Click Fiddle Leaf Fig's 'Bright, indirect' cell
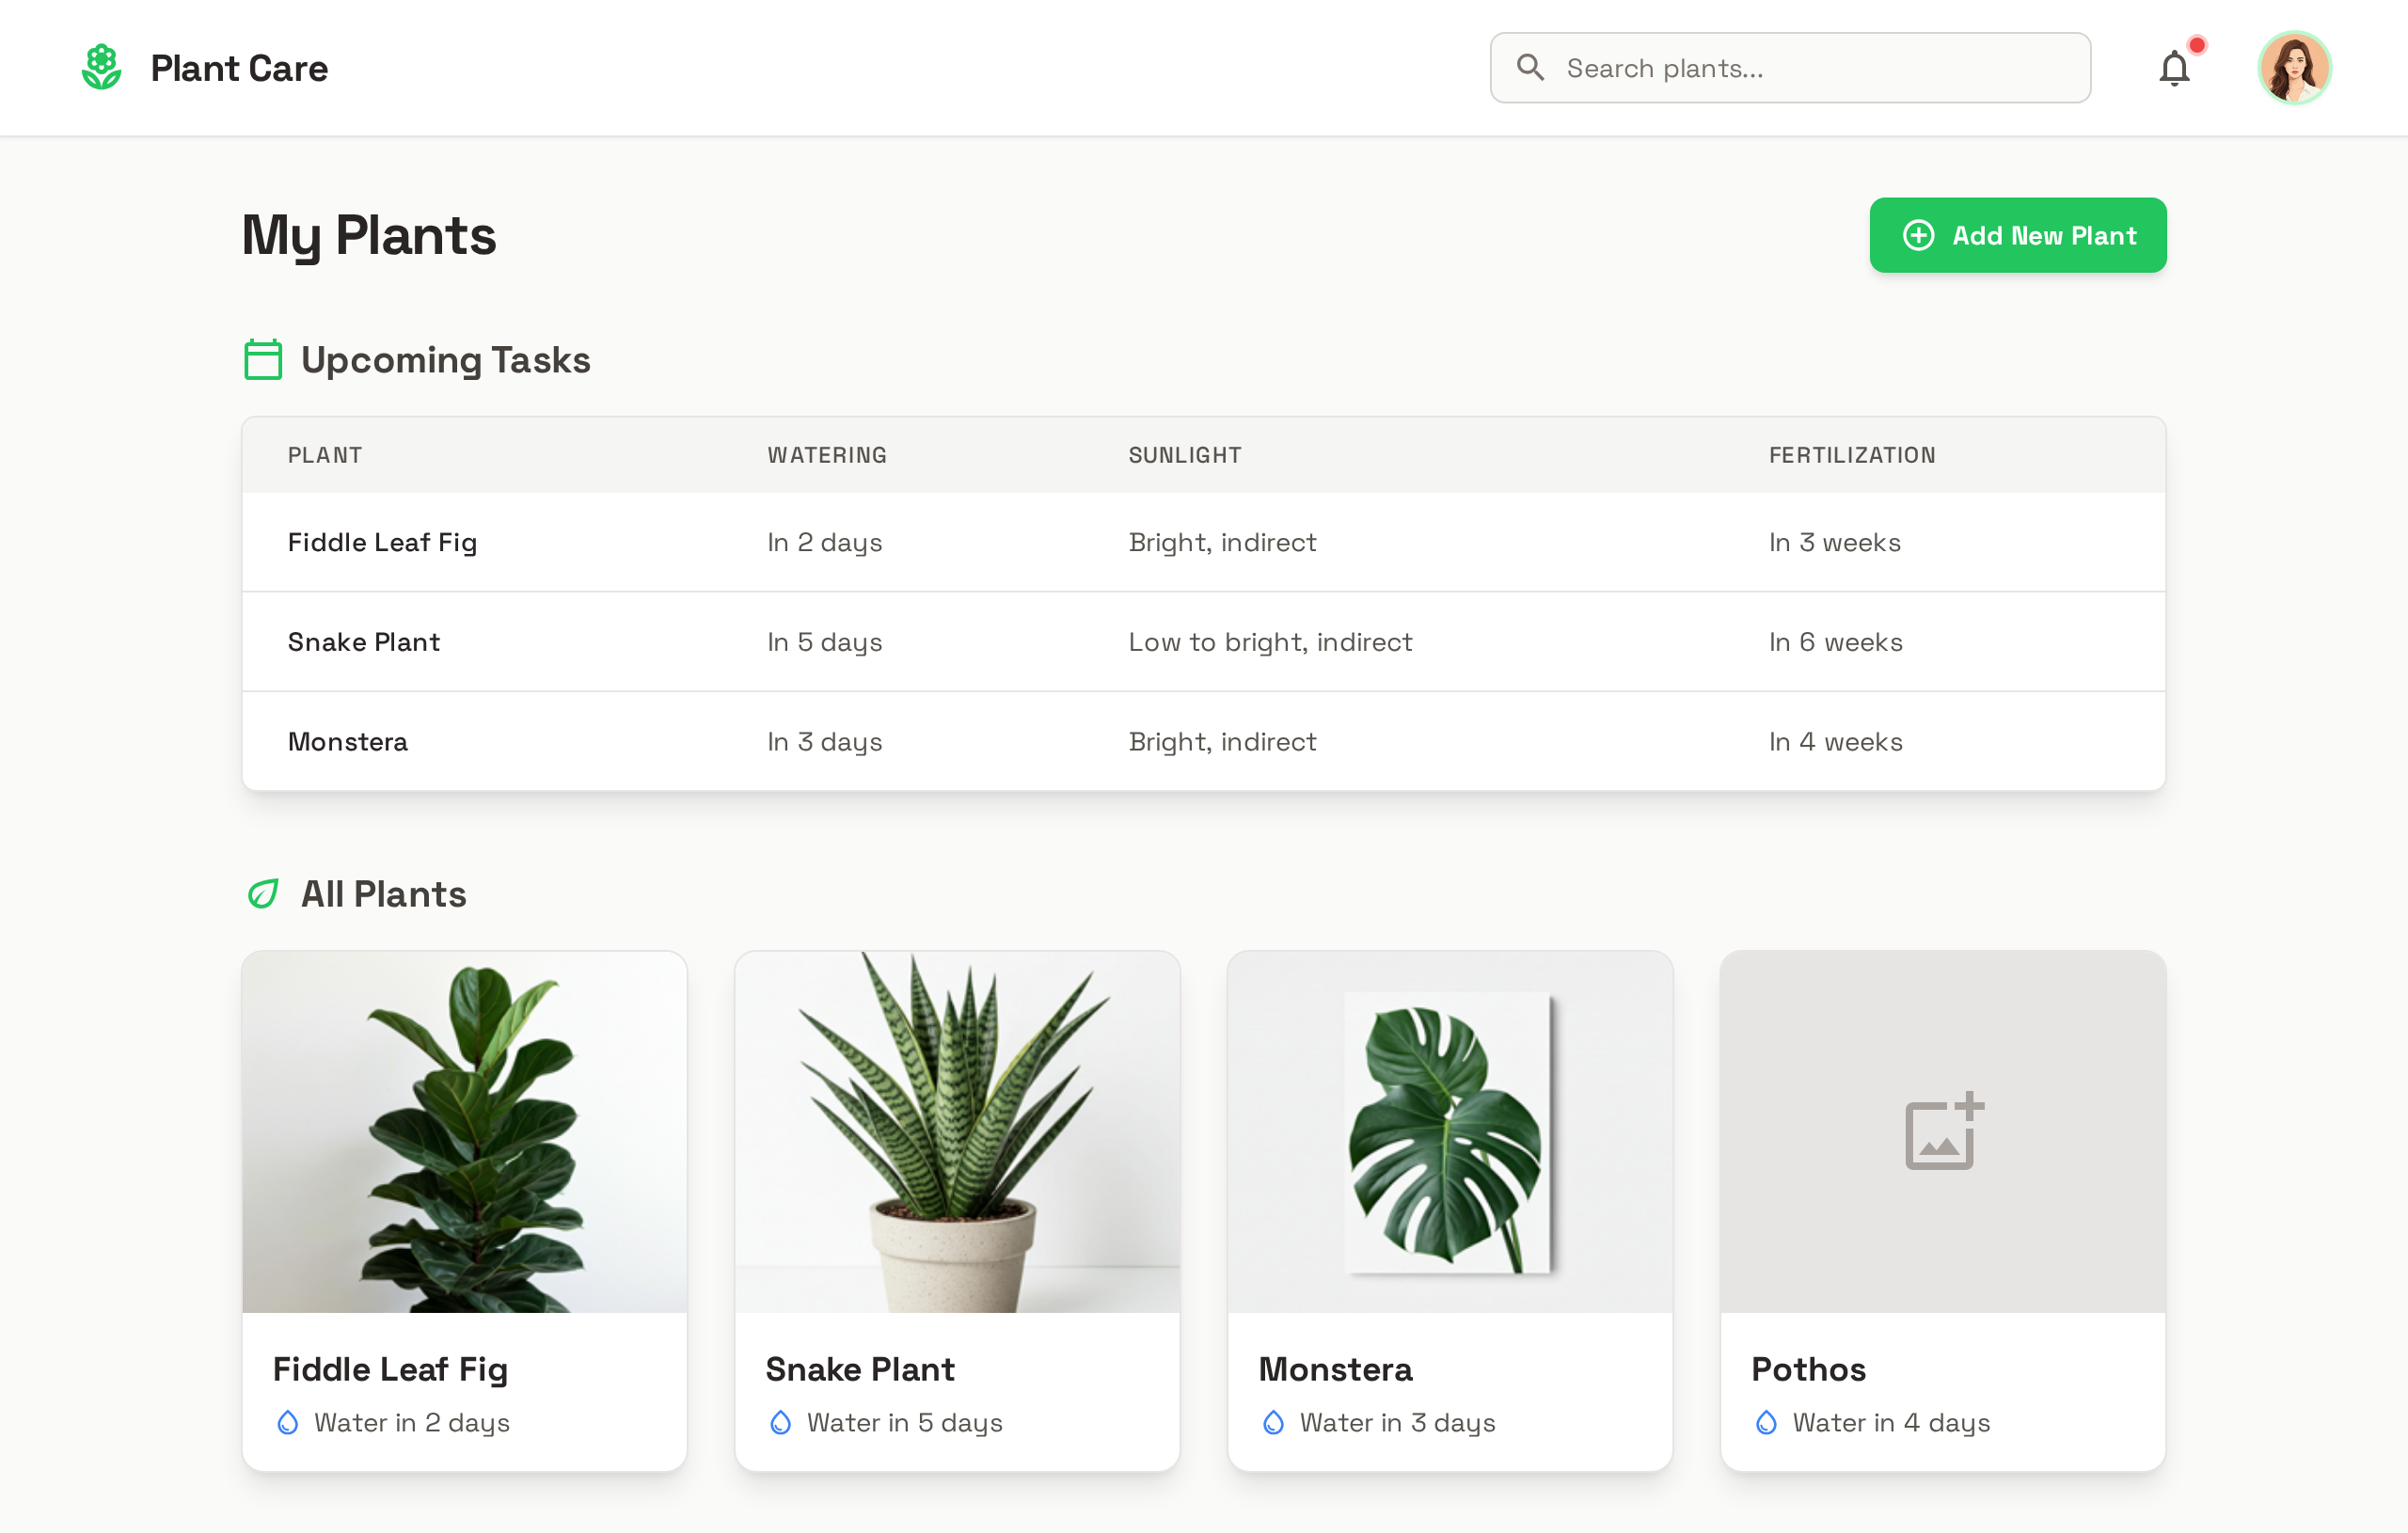 tap(1223, 542)
